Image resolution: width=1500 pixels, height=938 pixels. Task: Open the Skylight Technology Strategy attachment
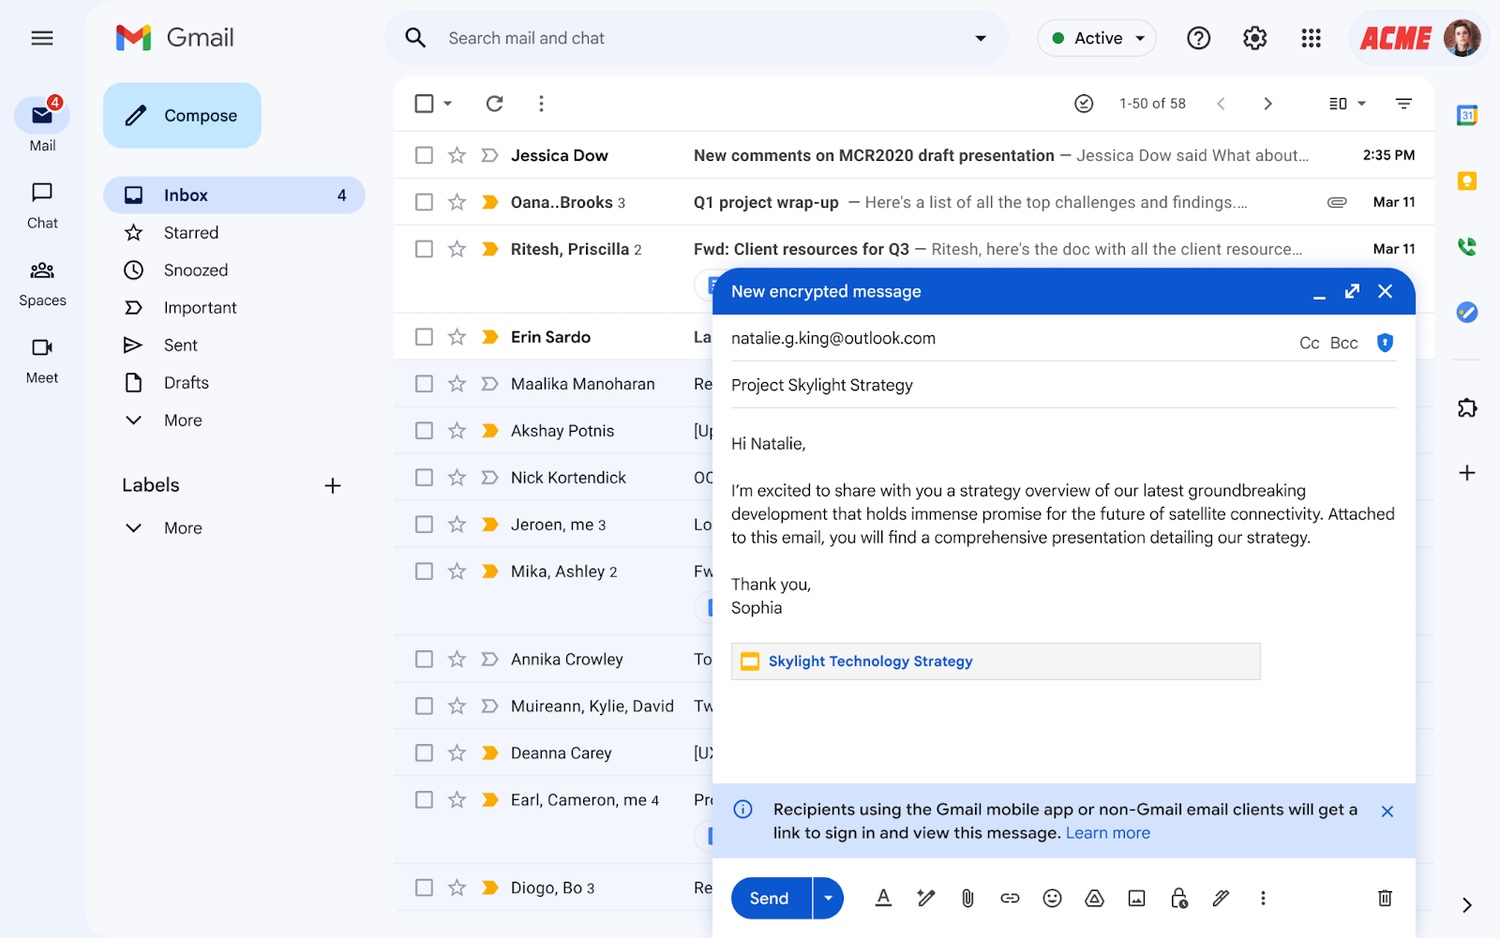click(x=870, y=661)
